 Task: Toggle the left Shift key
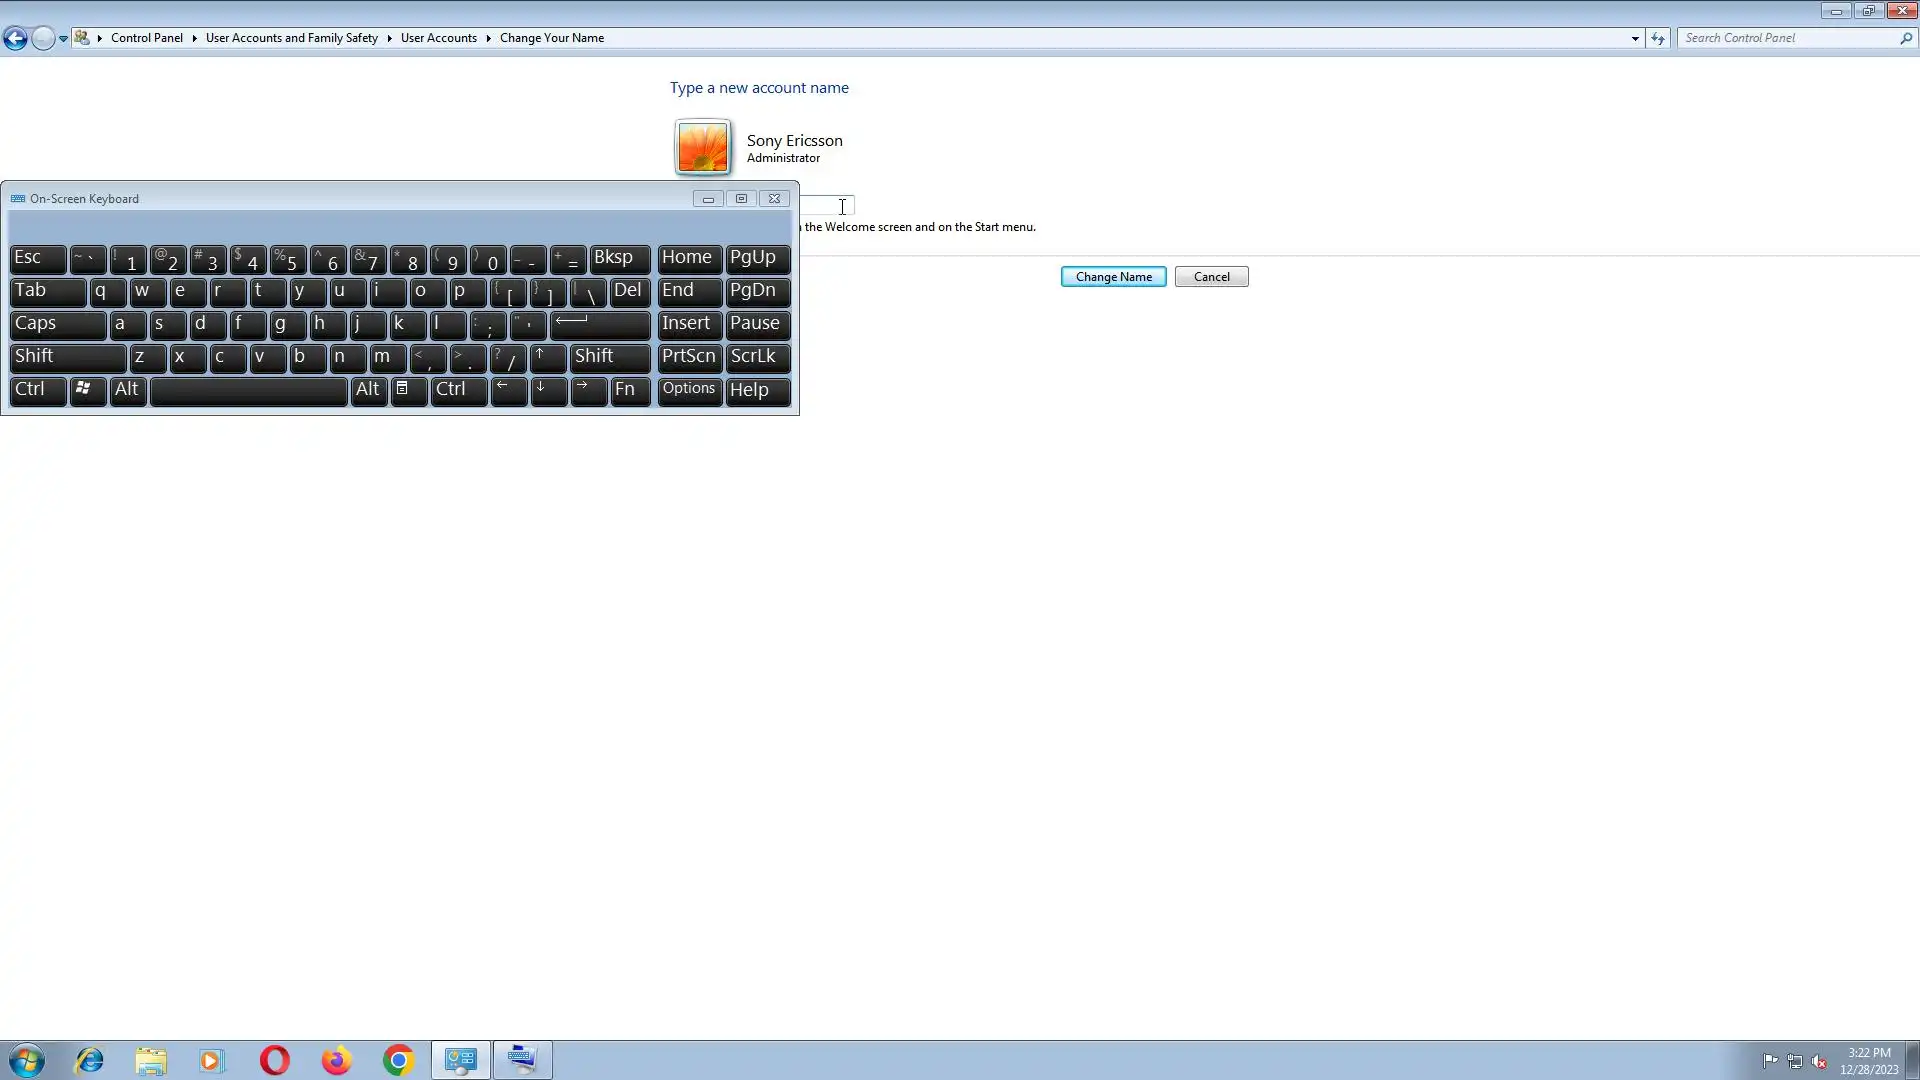67,357
